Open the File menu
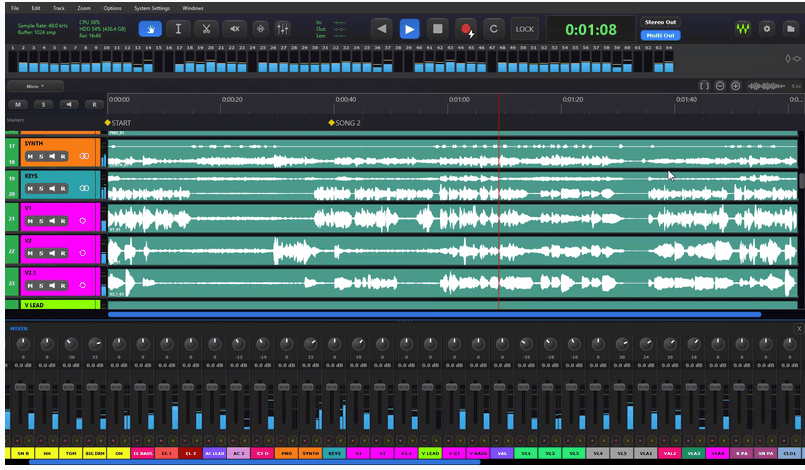The image size is (805, 470). tap(15, 8)
